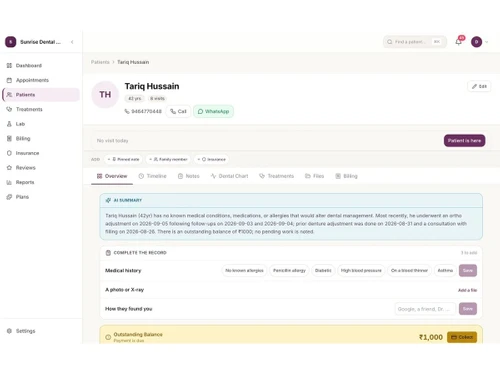Switch to the Files tab
Image resolution: width=500 pixels, height=375 pixels.
pos(315,176)
